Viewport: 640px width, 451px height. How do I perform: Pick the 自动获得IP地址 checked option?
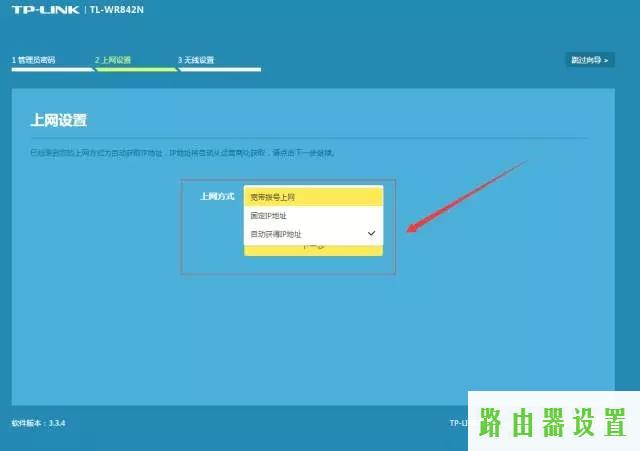[x=313, y=234]
